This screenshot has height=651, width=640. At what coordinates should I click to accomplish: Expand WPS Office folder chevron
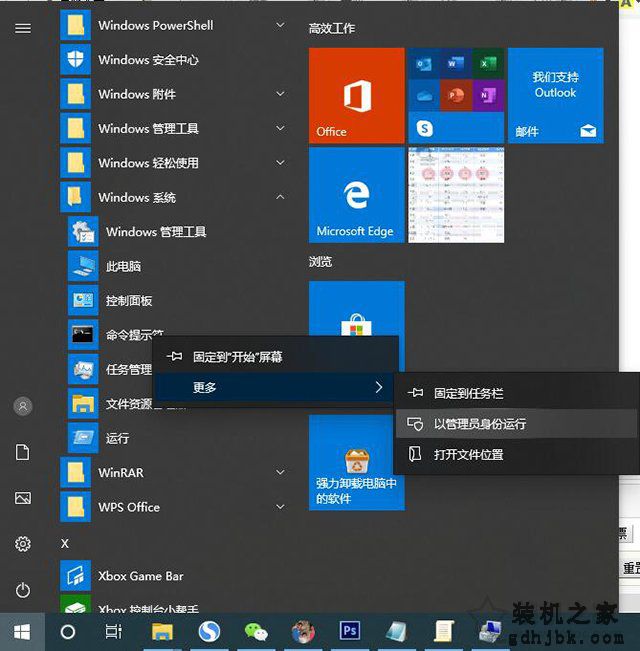pyautogui.click(x=281, y=507)
